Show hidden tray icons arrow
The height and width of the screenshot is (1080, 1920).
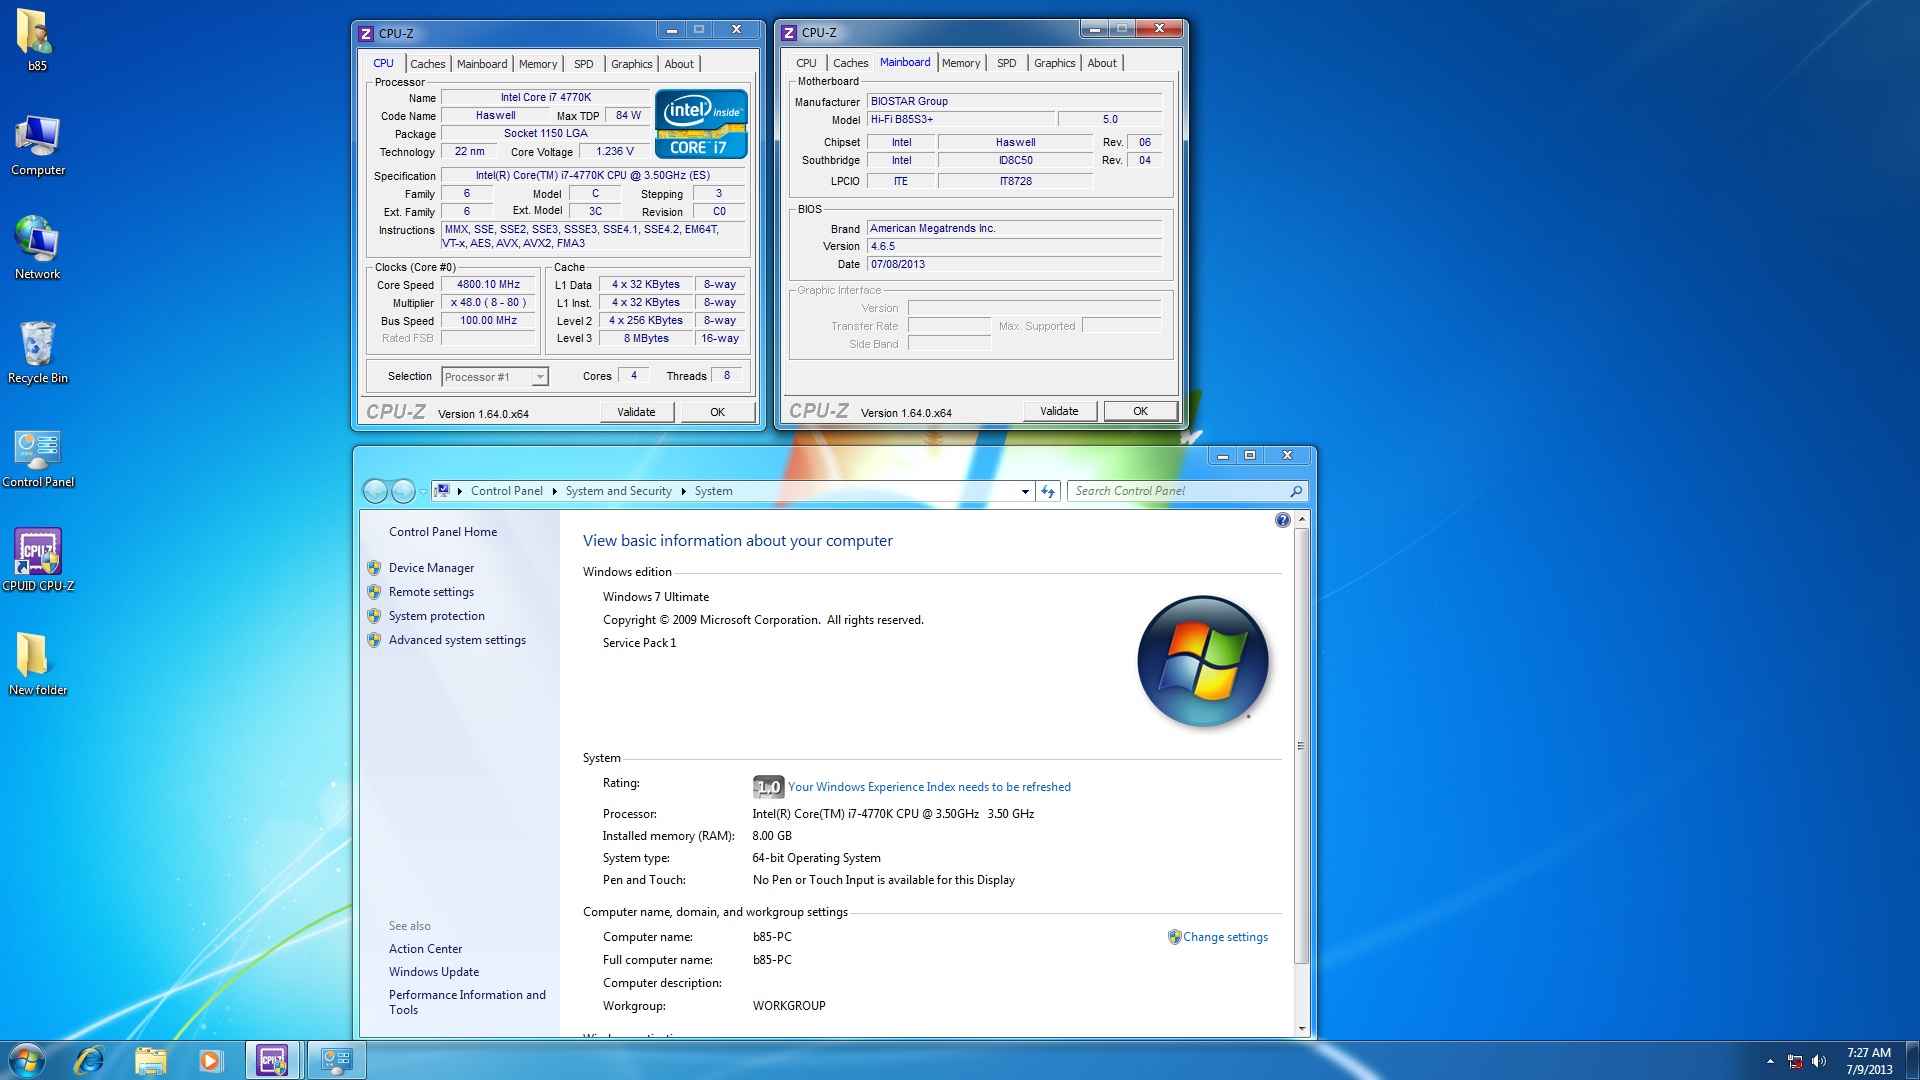pos(1770,1061)
